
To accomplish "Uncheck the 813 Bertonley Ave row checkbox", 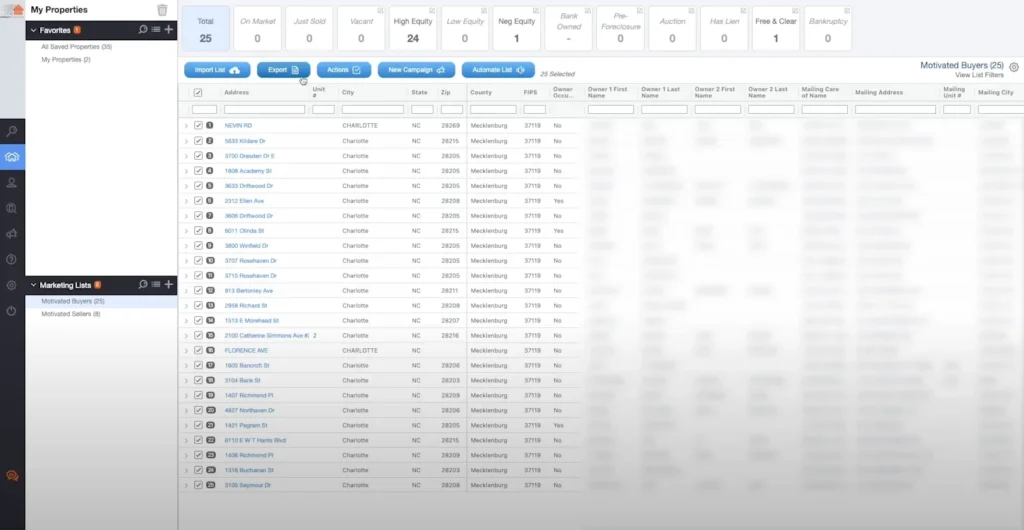I will point(198,290).
